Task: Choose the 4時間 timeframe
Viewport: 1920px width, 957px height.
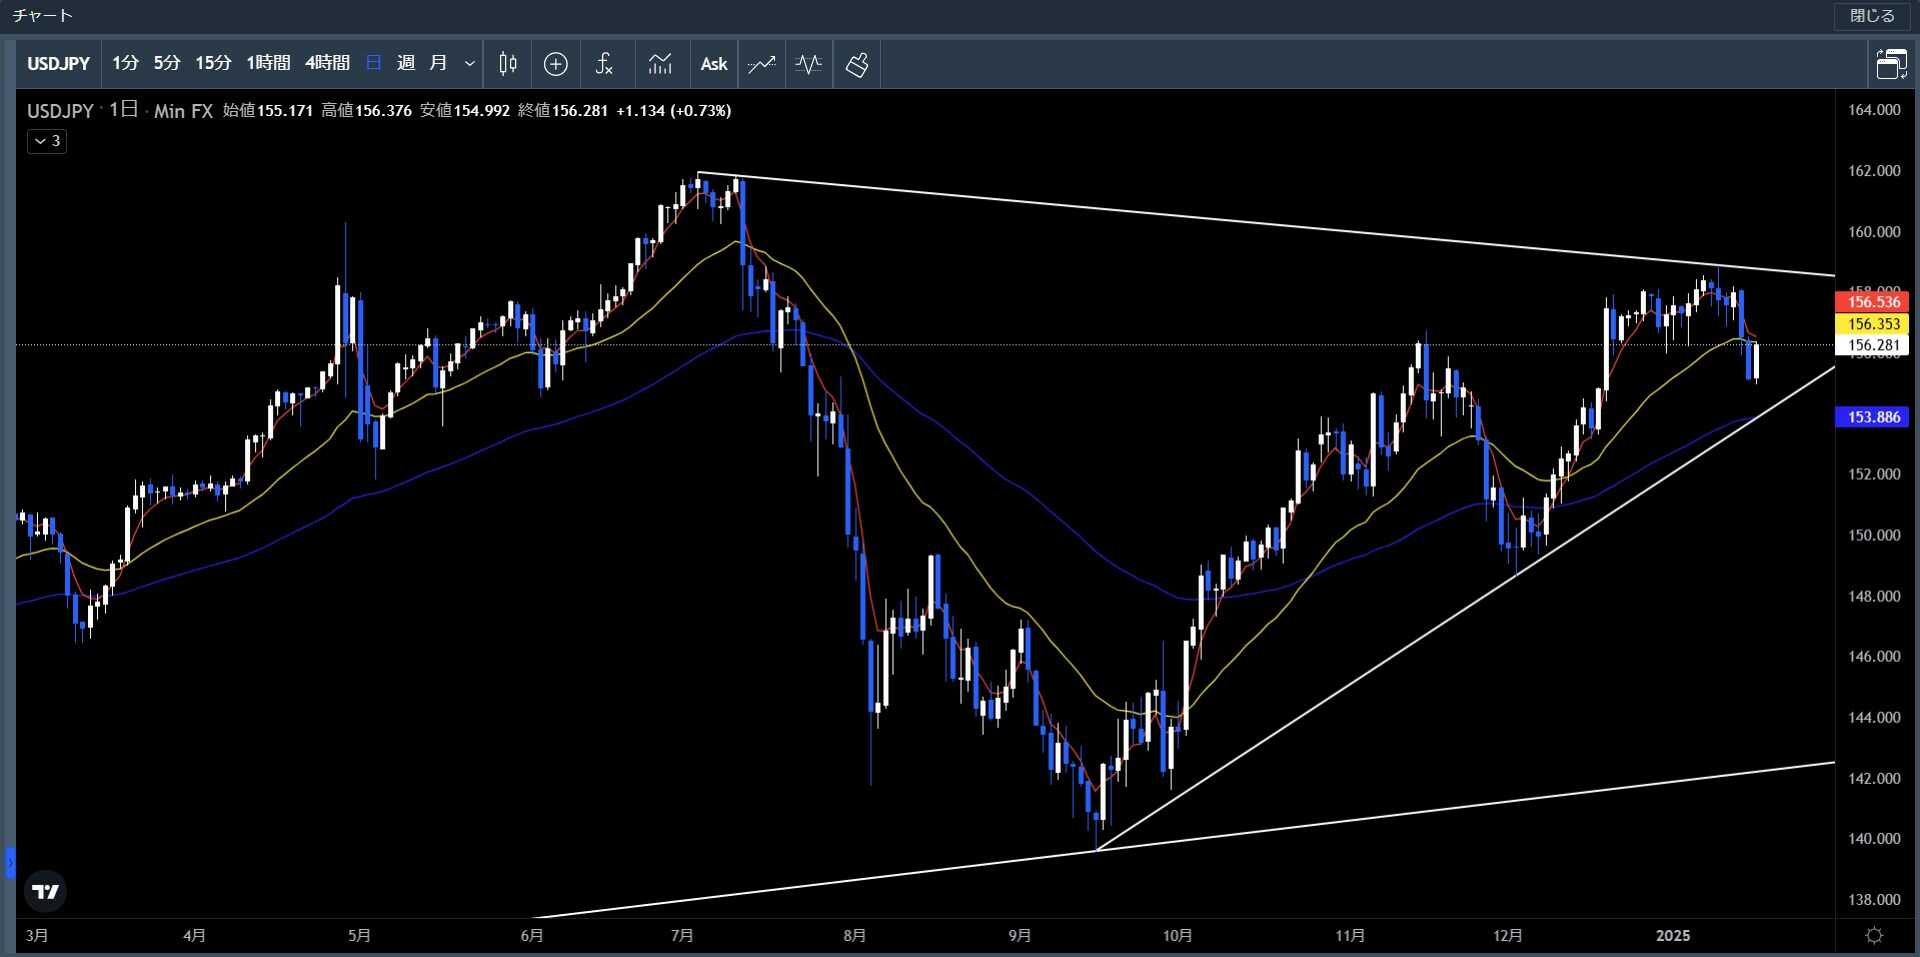Action: [327, 64]
